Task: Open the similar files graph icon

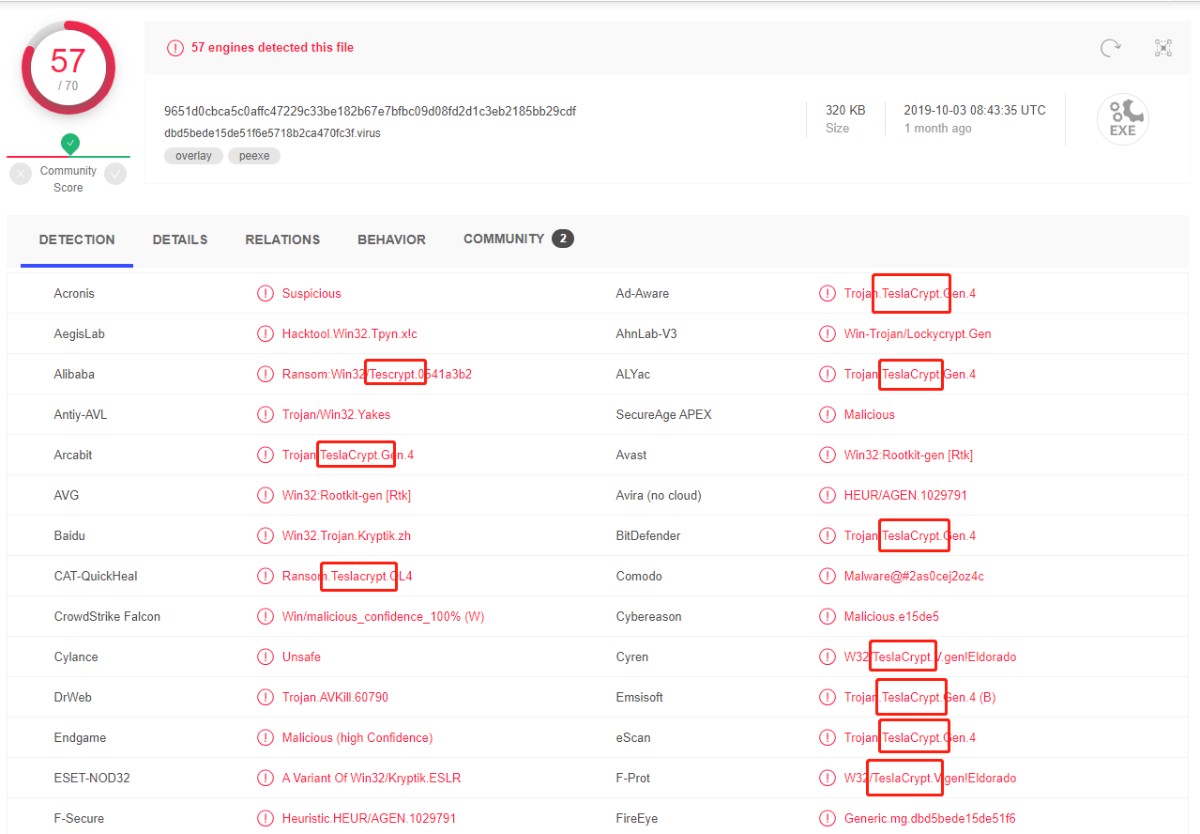Action: pos(1163,48)
